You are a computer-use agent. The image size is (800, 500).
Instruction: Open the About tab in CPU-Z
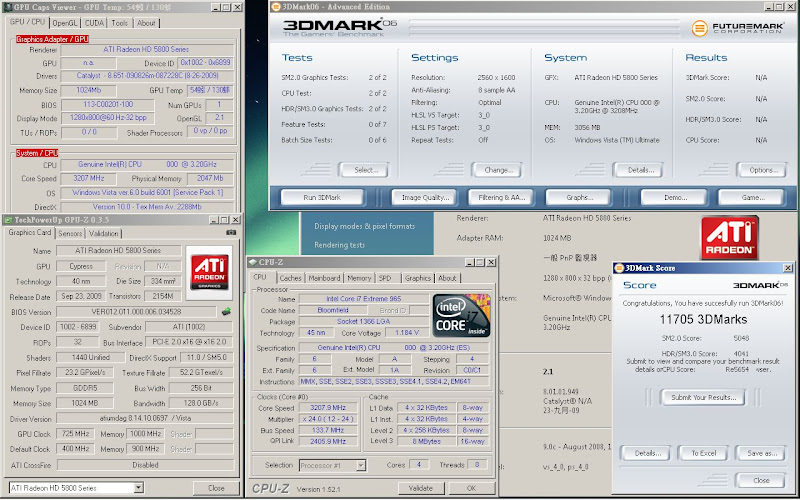coord(447,278)
